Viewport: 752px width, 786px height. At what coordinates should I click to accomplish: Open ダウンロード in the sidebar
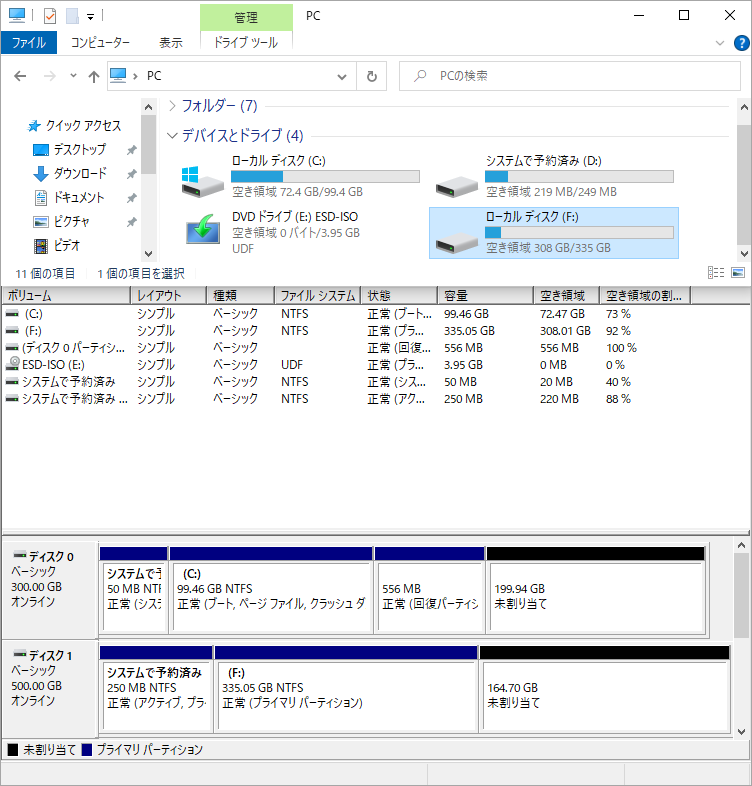70,173
